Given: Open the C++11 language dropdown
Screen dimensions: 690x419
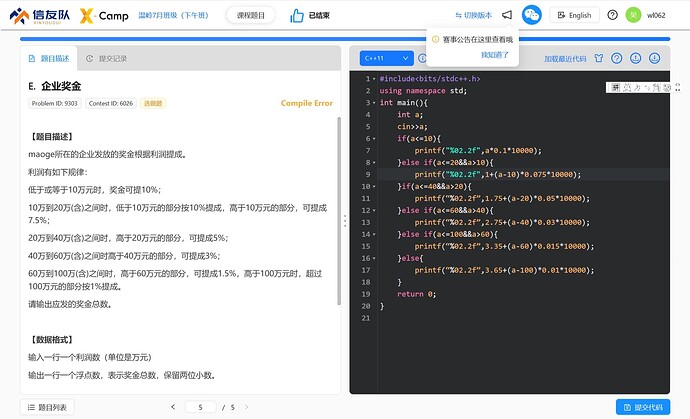Looking at the screenshot, I should click(x=386, y=58).
